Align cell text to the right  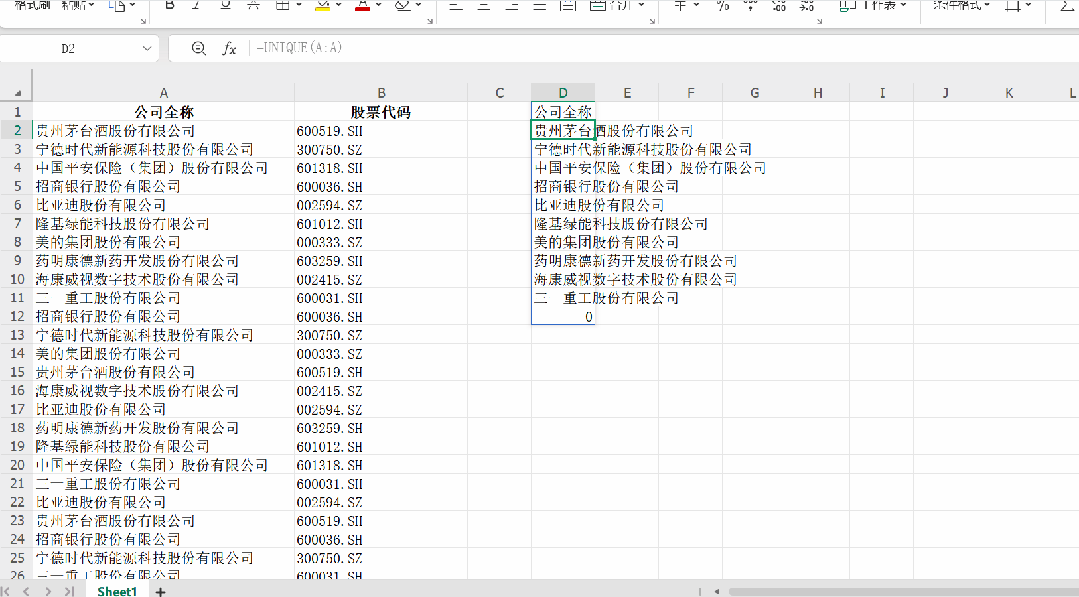(512, 6)
